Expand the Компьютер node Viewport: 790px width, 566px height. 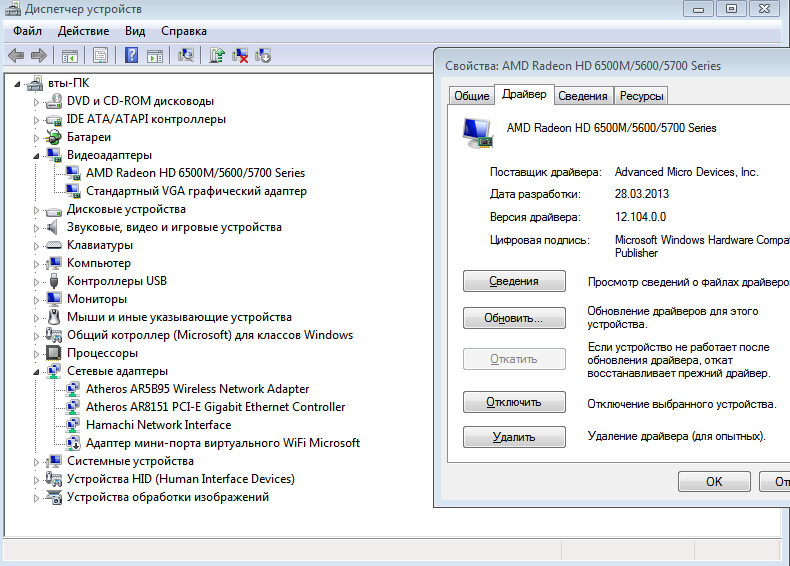(36, 264)
